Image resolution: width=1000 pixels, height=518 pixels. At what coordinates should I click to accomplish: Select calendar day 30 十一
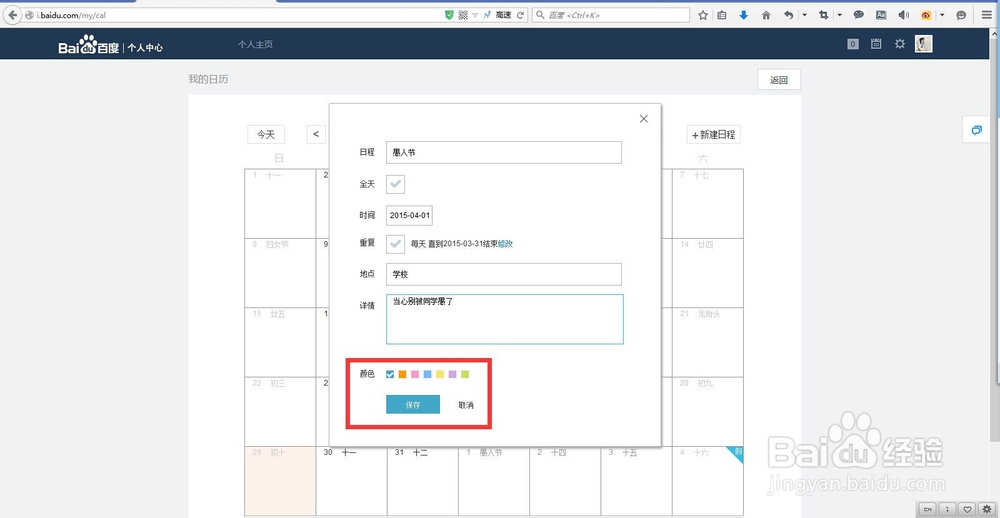(x=351, y=481)
